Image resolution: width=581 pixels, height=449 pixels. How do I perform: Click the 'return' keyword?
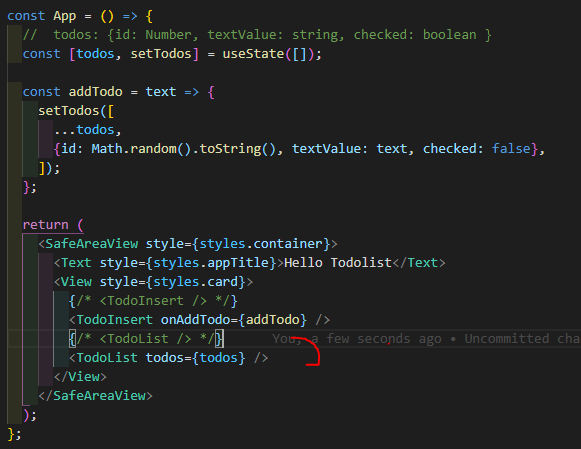tap(46, 224)
